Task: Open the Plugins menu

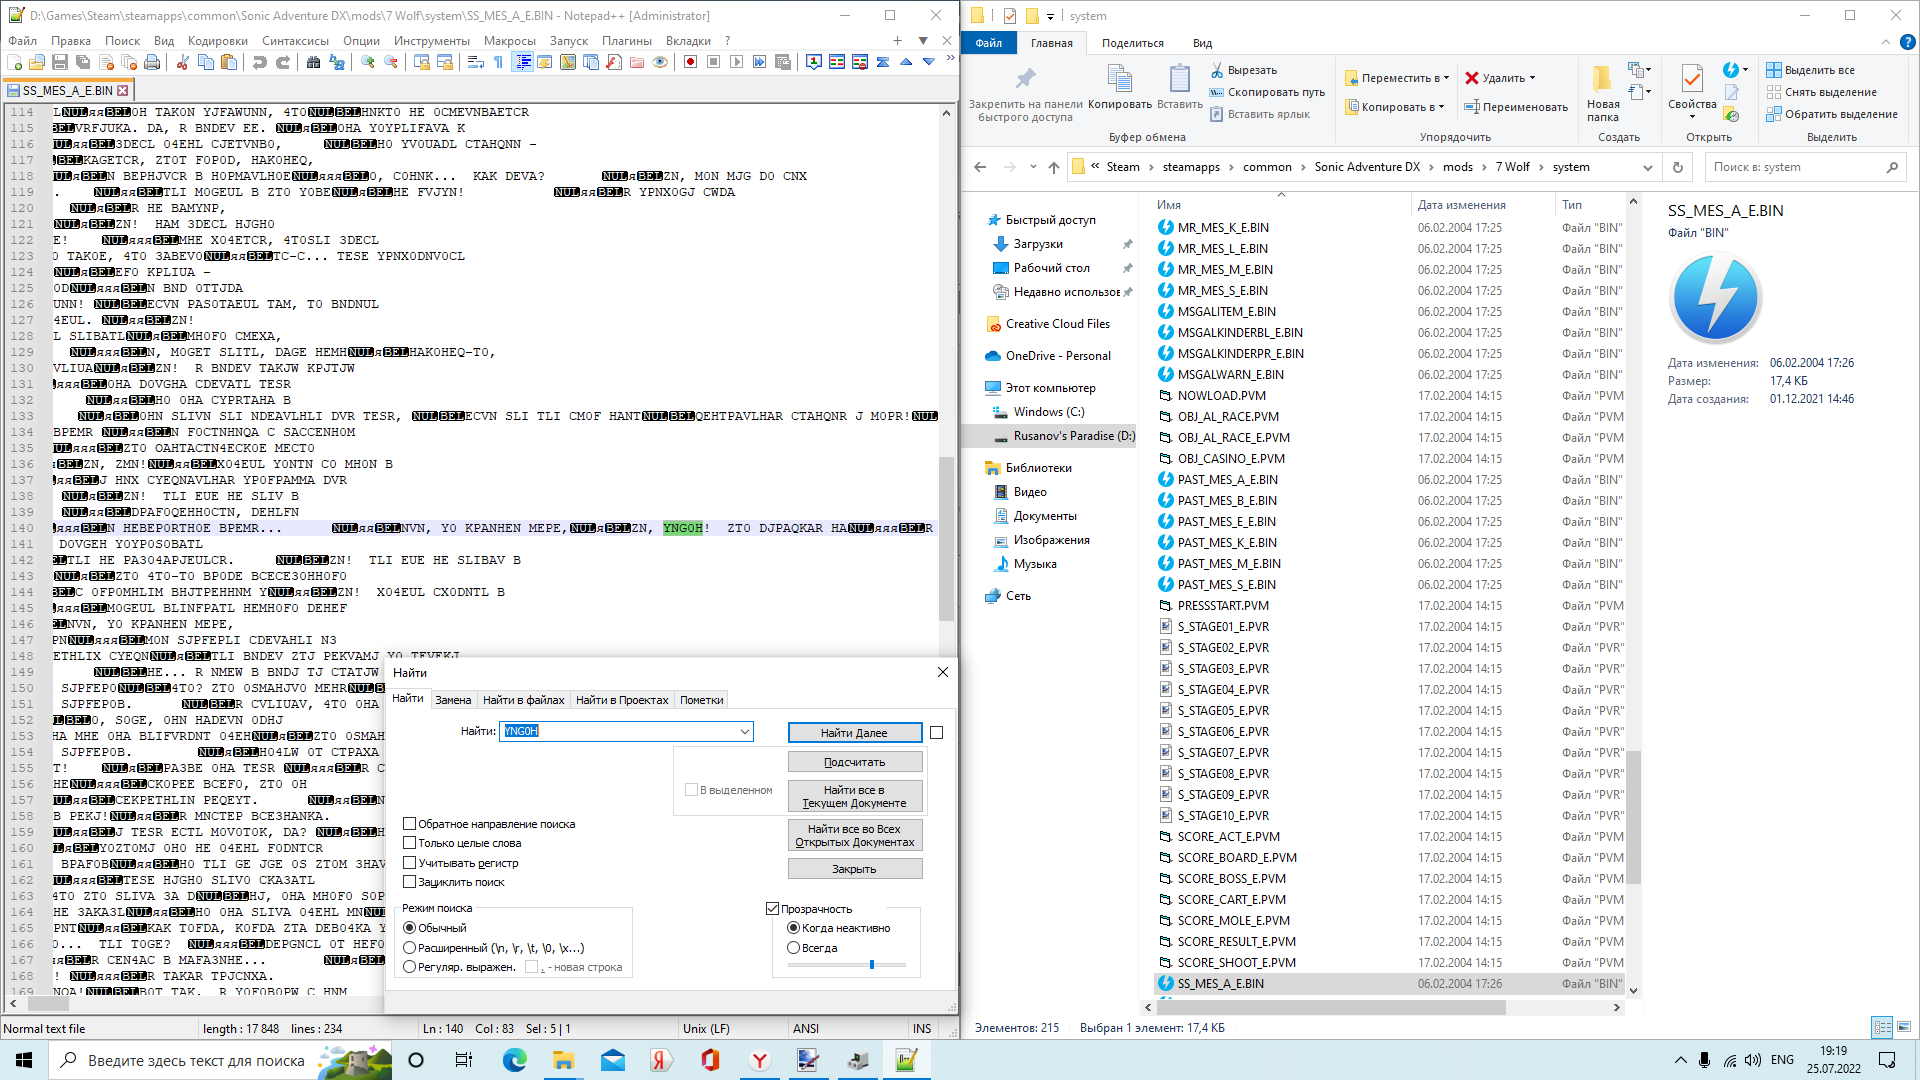Action: click(626, 41)
